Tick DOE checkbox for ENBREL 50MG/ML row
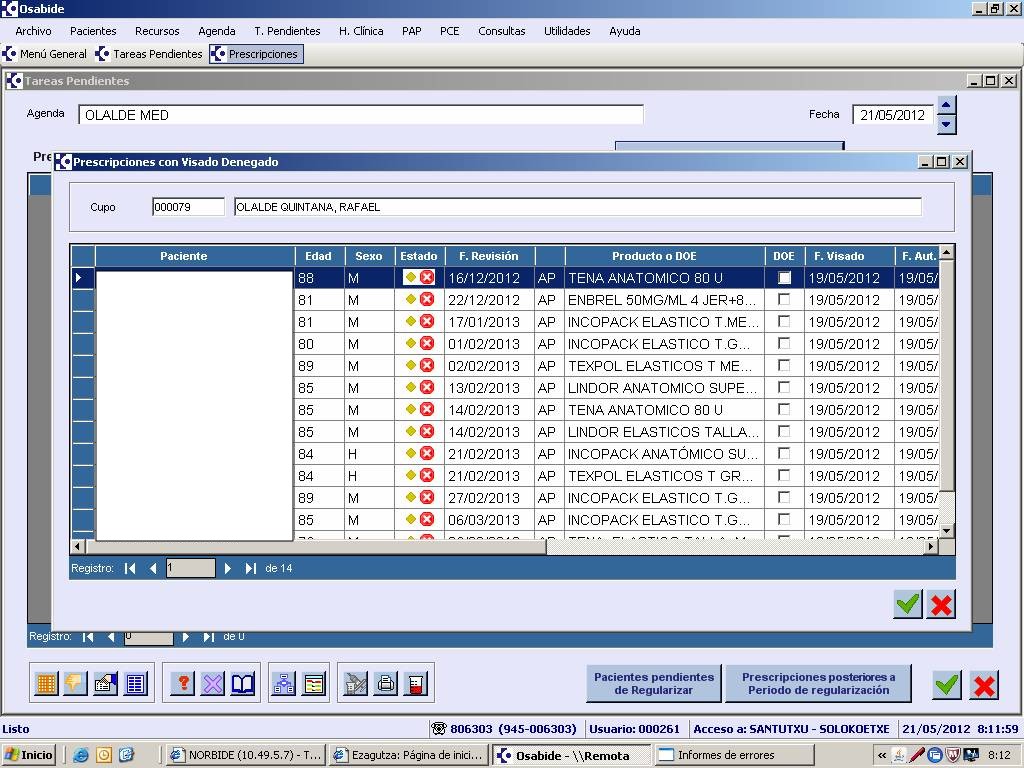Viewport: 1024px width, 768px height. tap(784, 299)
